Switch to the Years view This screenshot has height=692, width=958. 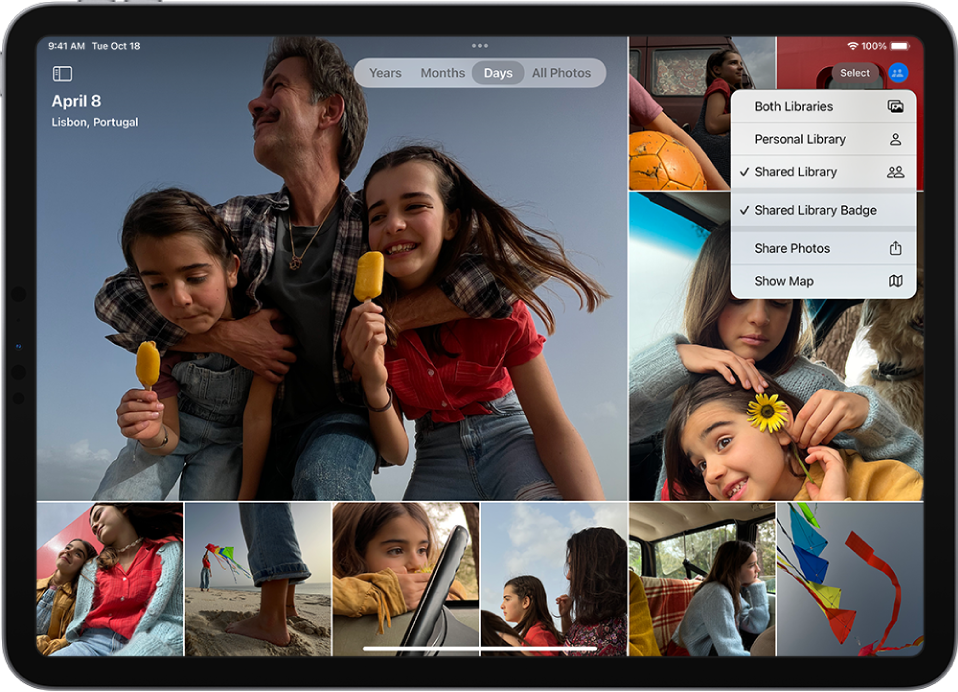tap(385, 73)
